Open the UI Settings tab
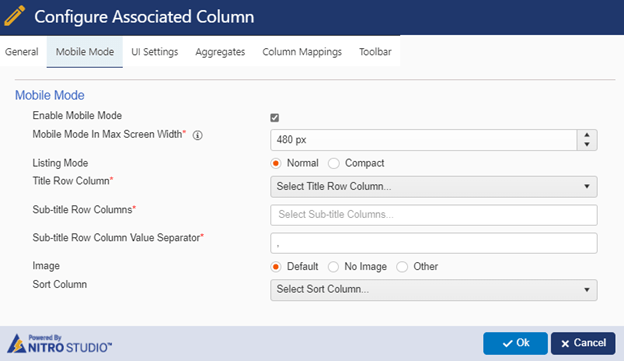624x361 pixels. coord(155,52)
